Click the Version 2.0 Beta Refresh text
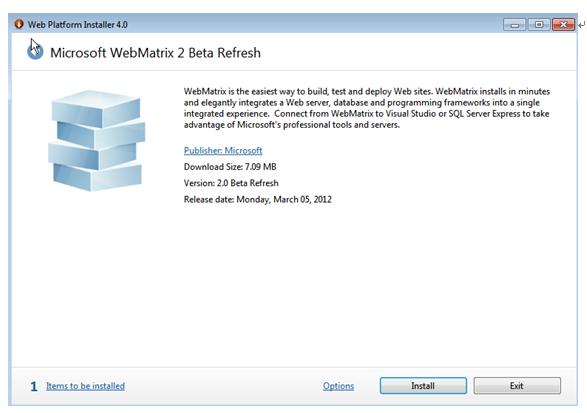587x413 pixels. click(231, 183)
